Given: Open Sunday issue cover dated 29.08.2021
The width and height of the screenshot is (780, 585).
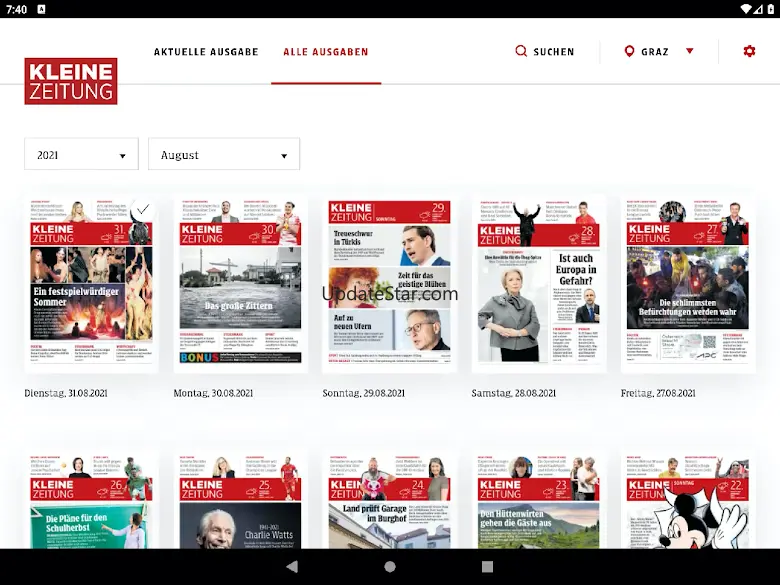Looking at the screenshot, I should (390, 284).
